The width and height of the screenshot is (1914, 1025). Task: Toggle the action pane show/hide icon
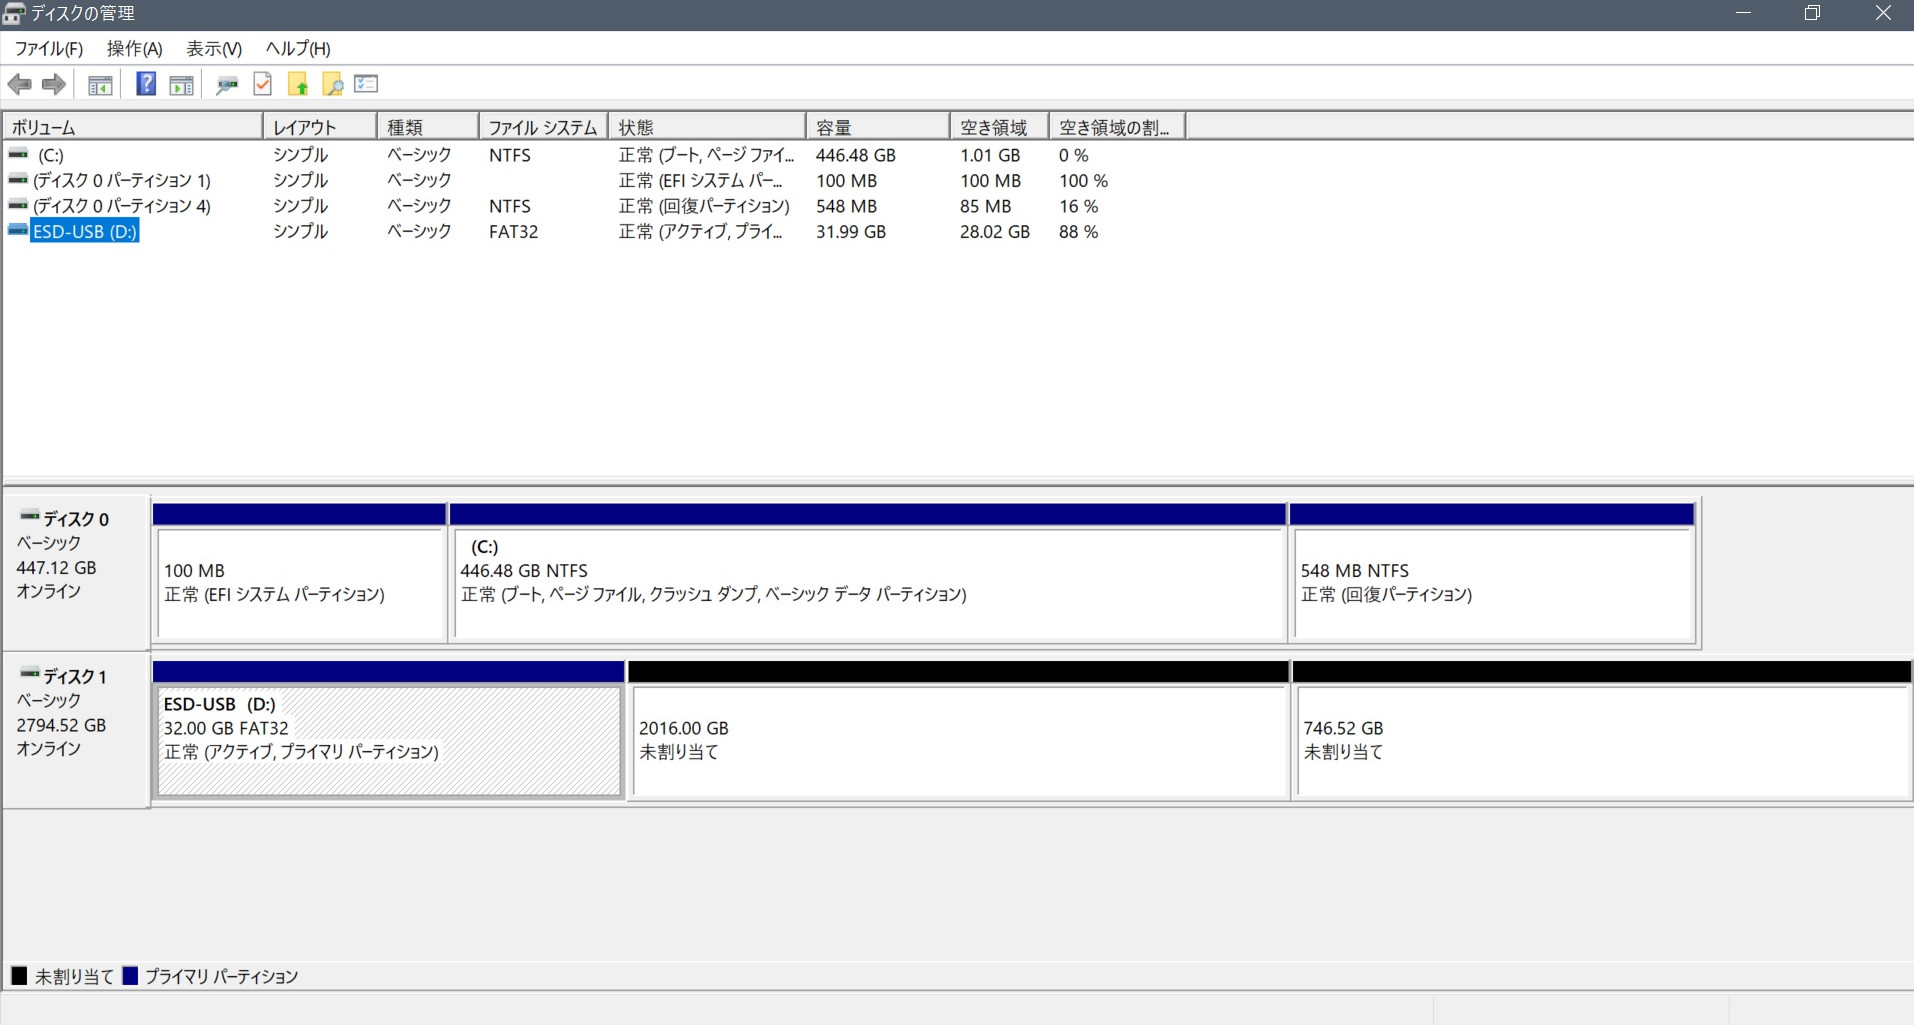click(181, 85)
